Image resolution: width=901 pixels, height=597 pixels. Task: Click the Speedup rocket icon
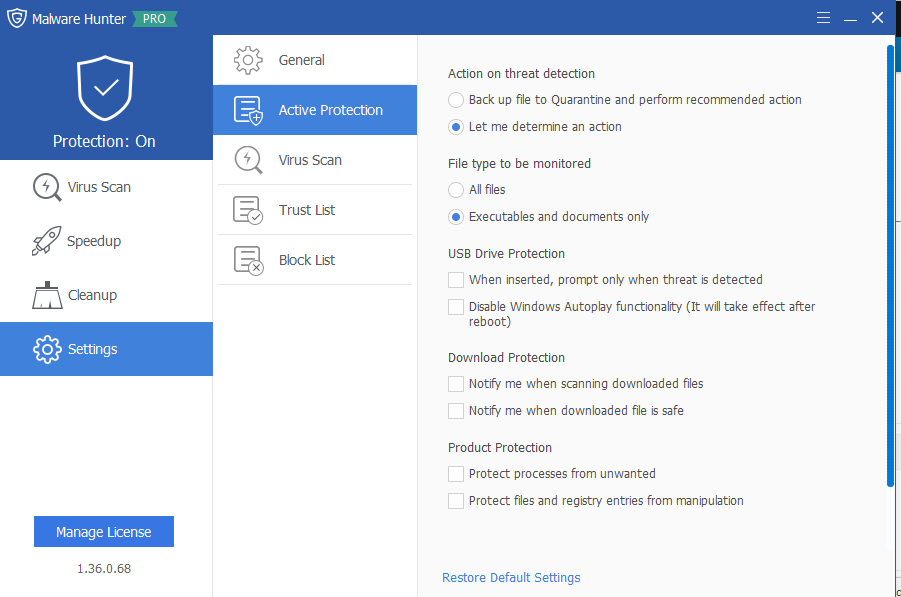[x=47, y=241]
